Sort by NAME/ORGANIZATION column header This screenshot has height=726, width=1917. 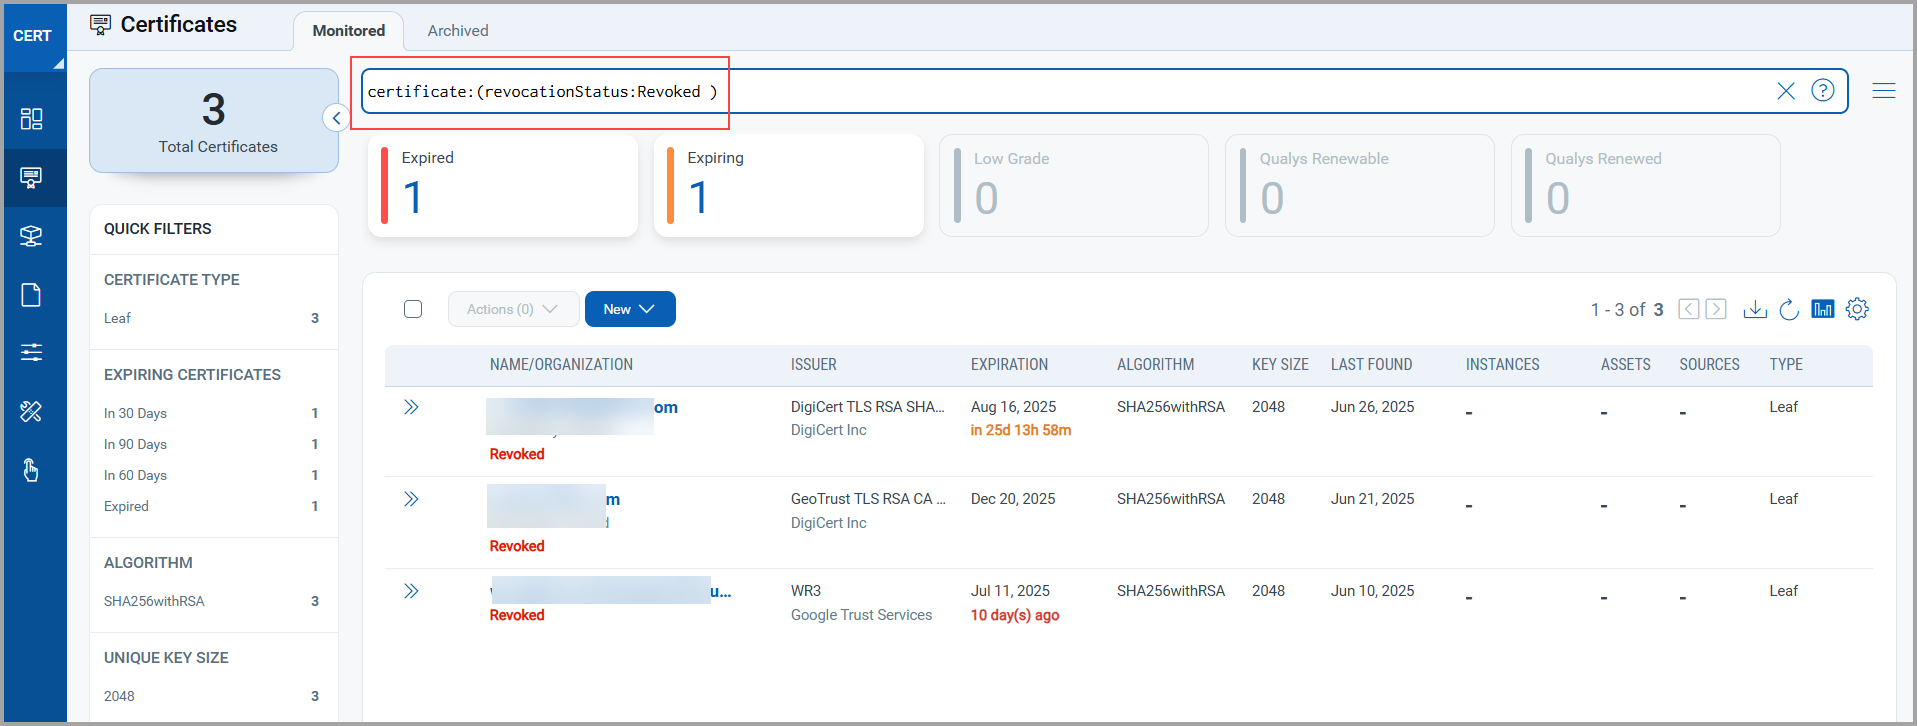tap(561, 365)
